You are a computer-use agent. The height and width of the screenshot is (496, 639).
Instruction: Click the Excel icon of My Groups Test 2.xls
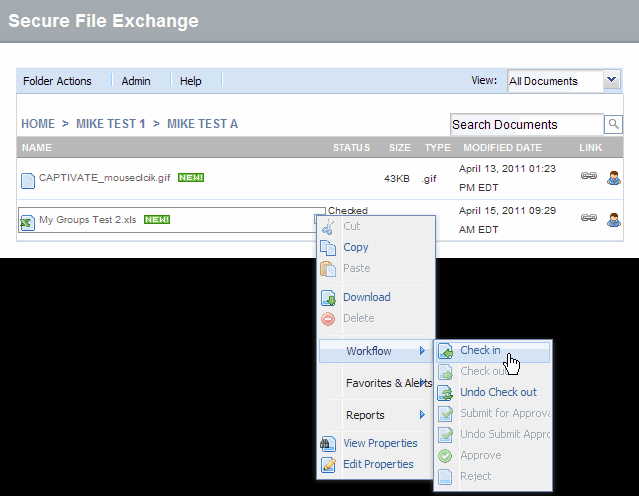28,220
